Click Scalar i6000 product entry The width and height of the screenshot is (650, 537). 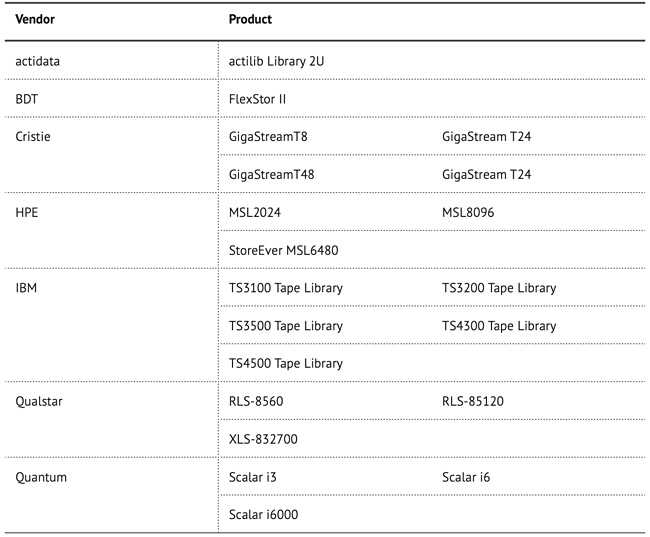(264, 514)
